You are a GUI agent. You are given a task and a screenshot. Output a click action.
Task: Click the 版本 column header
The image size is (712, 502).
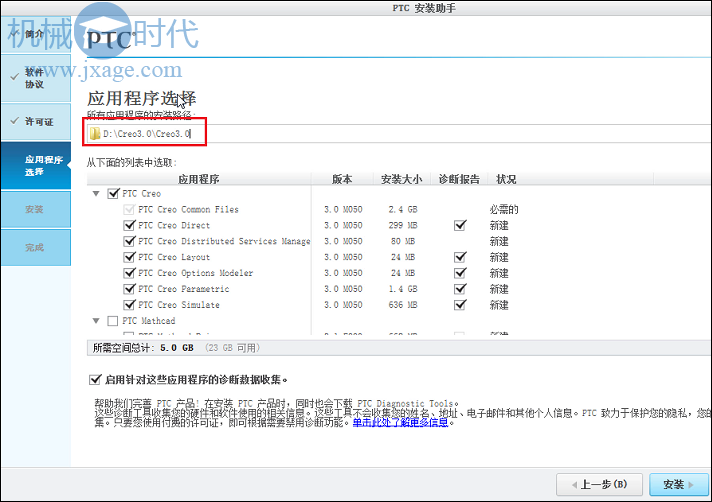342,179
